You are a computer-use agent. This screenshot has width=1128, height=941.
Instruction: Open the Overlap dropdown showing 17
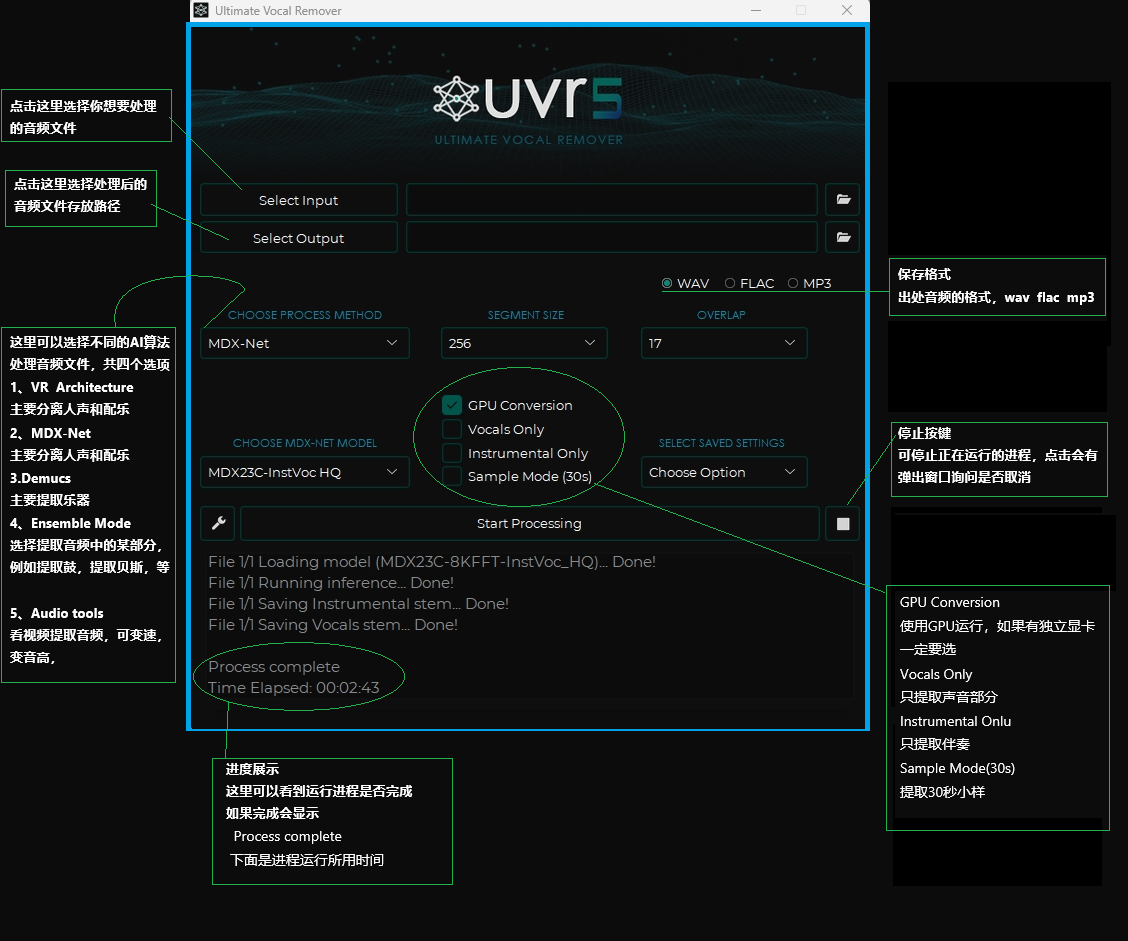724,343
